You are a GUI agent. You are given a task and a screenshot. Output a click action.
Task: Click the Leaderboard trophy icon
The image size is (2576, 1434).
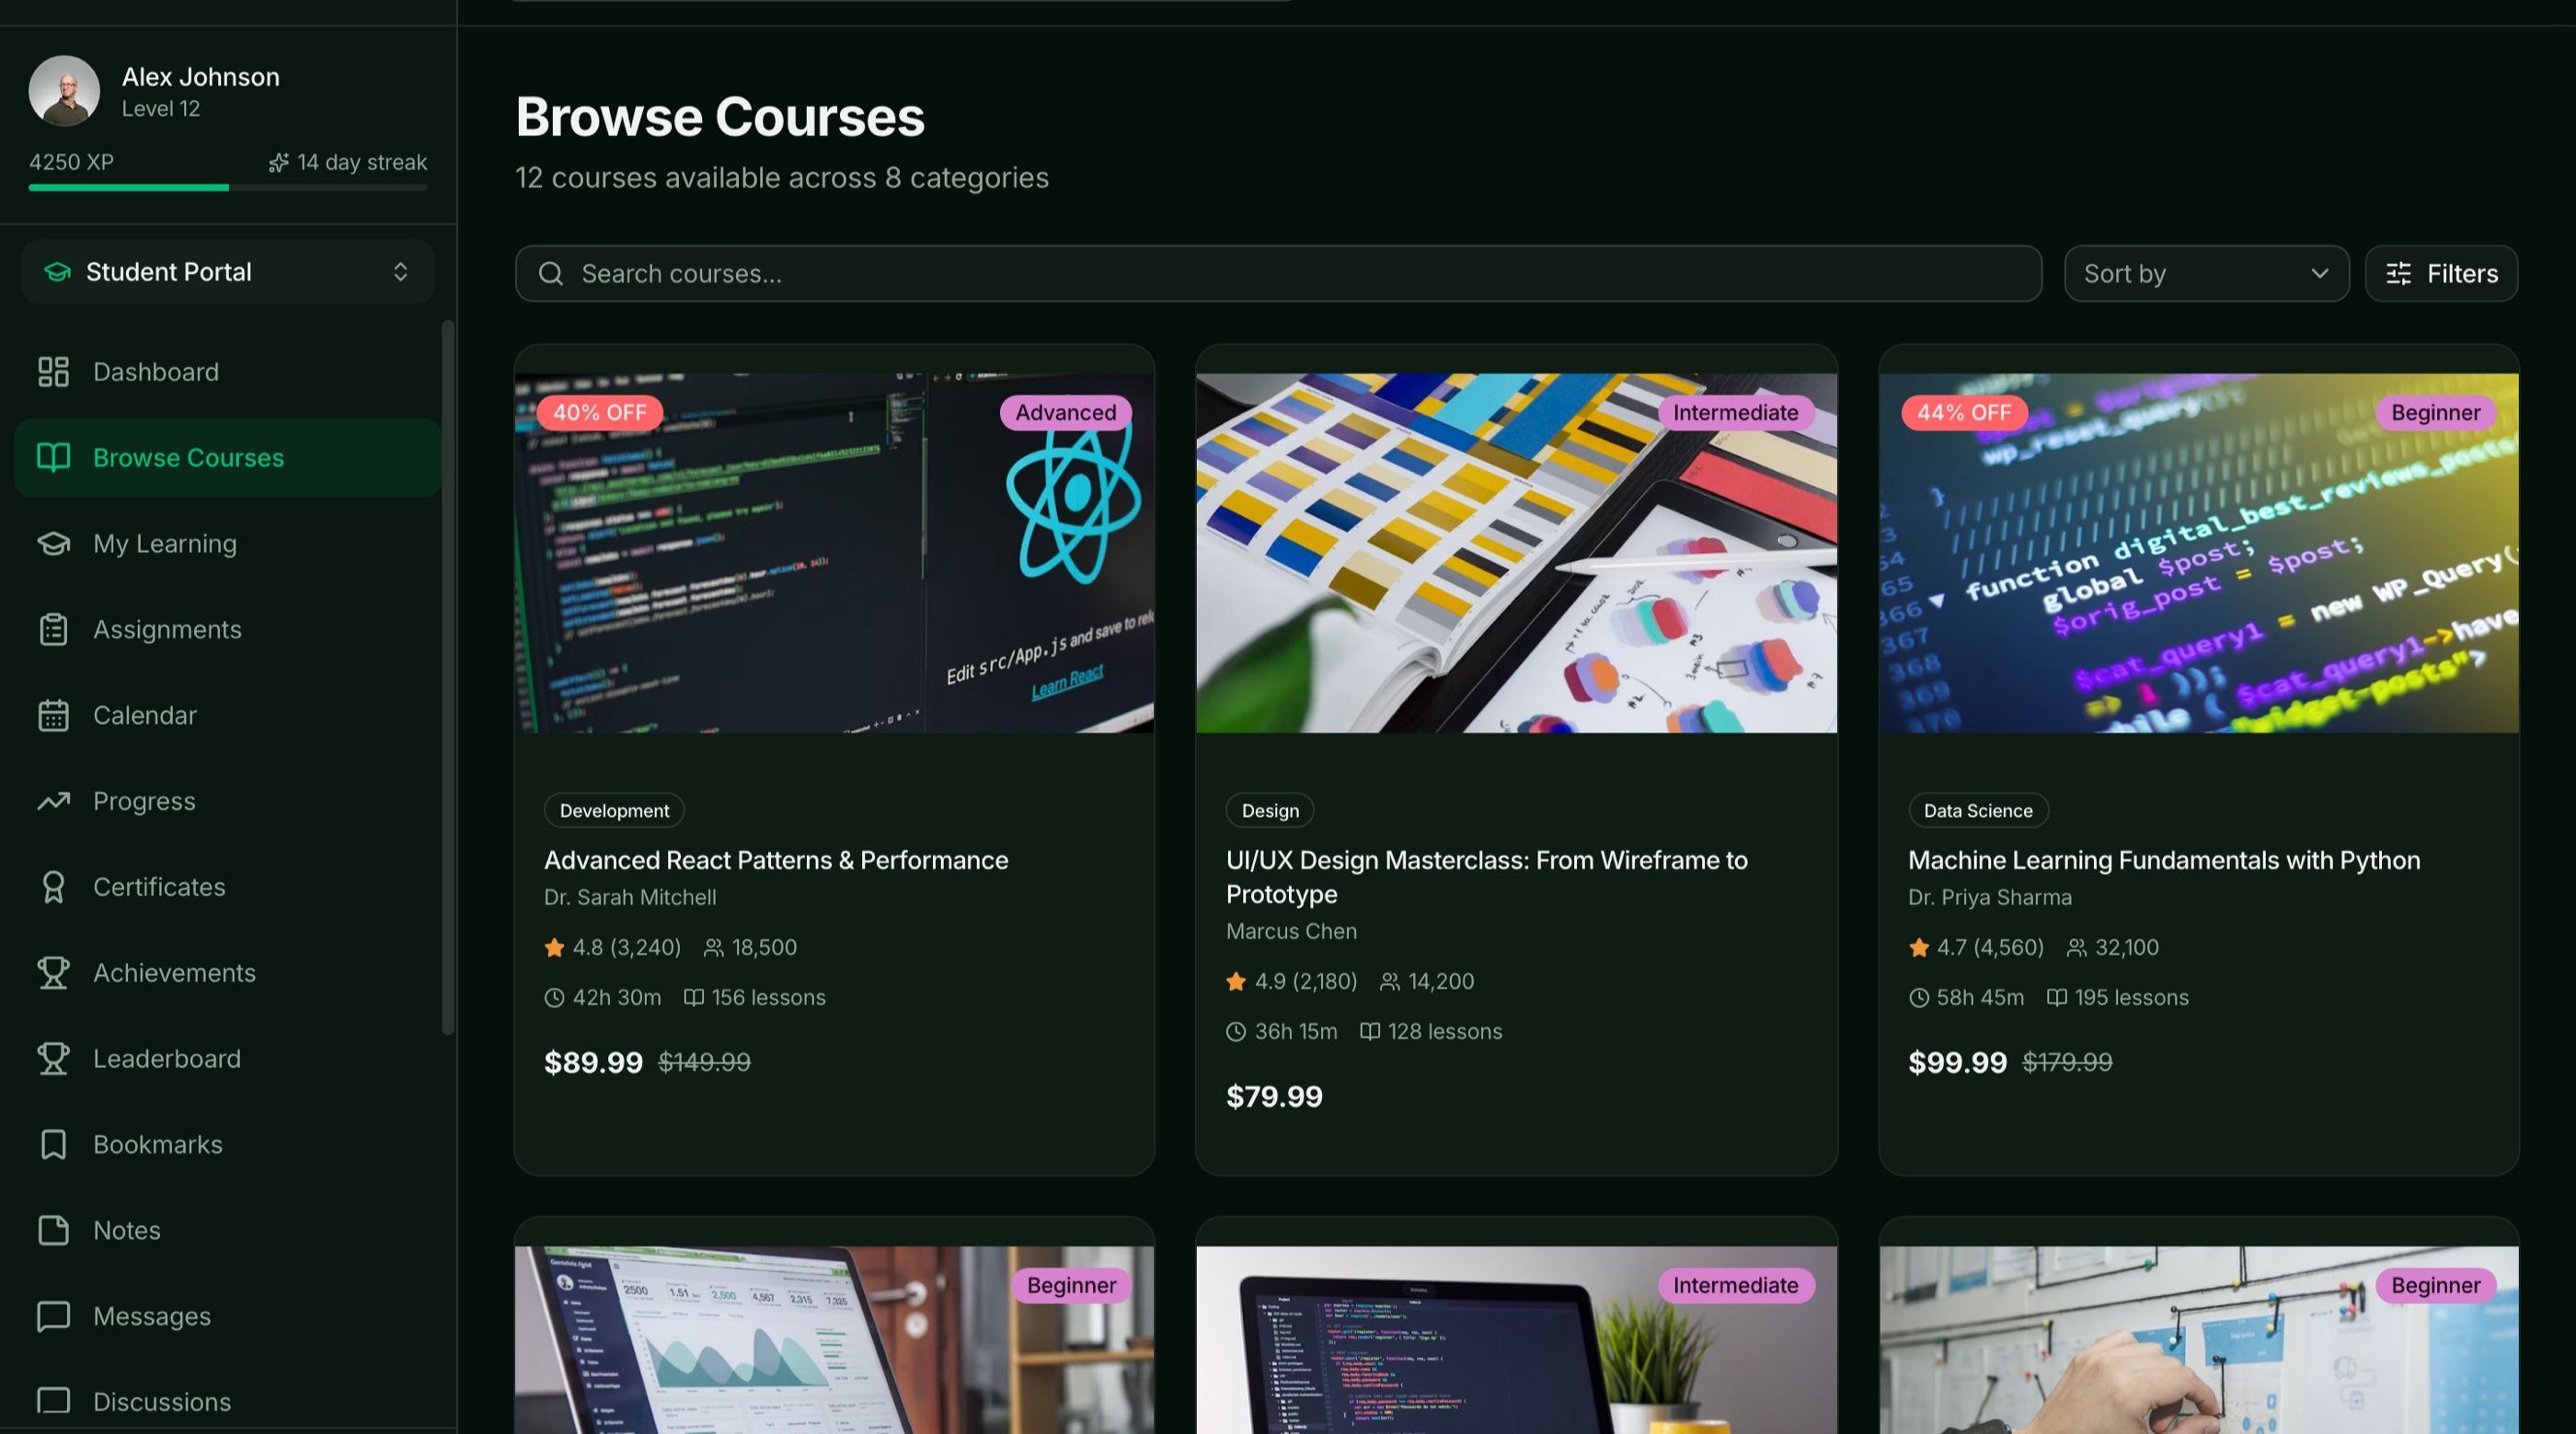(53, 1059)
